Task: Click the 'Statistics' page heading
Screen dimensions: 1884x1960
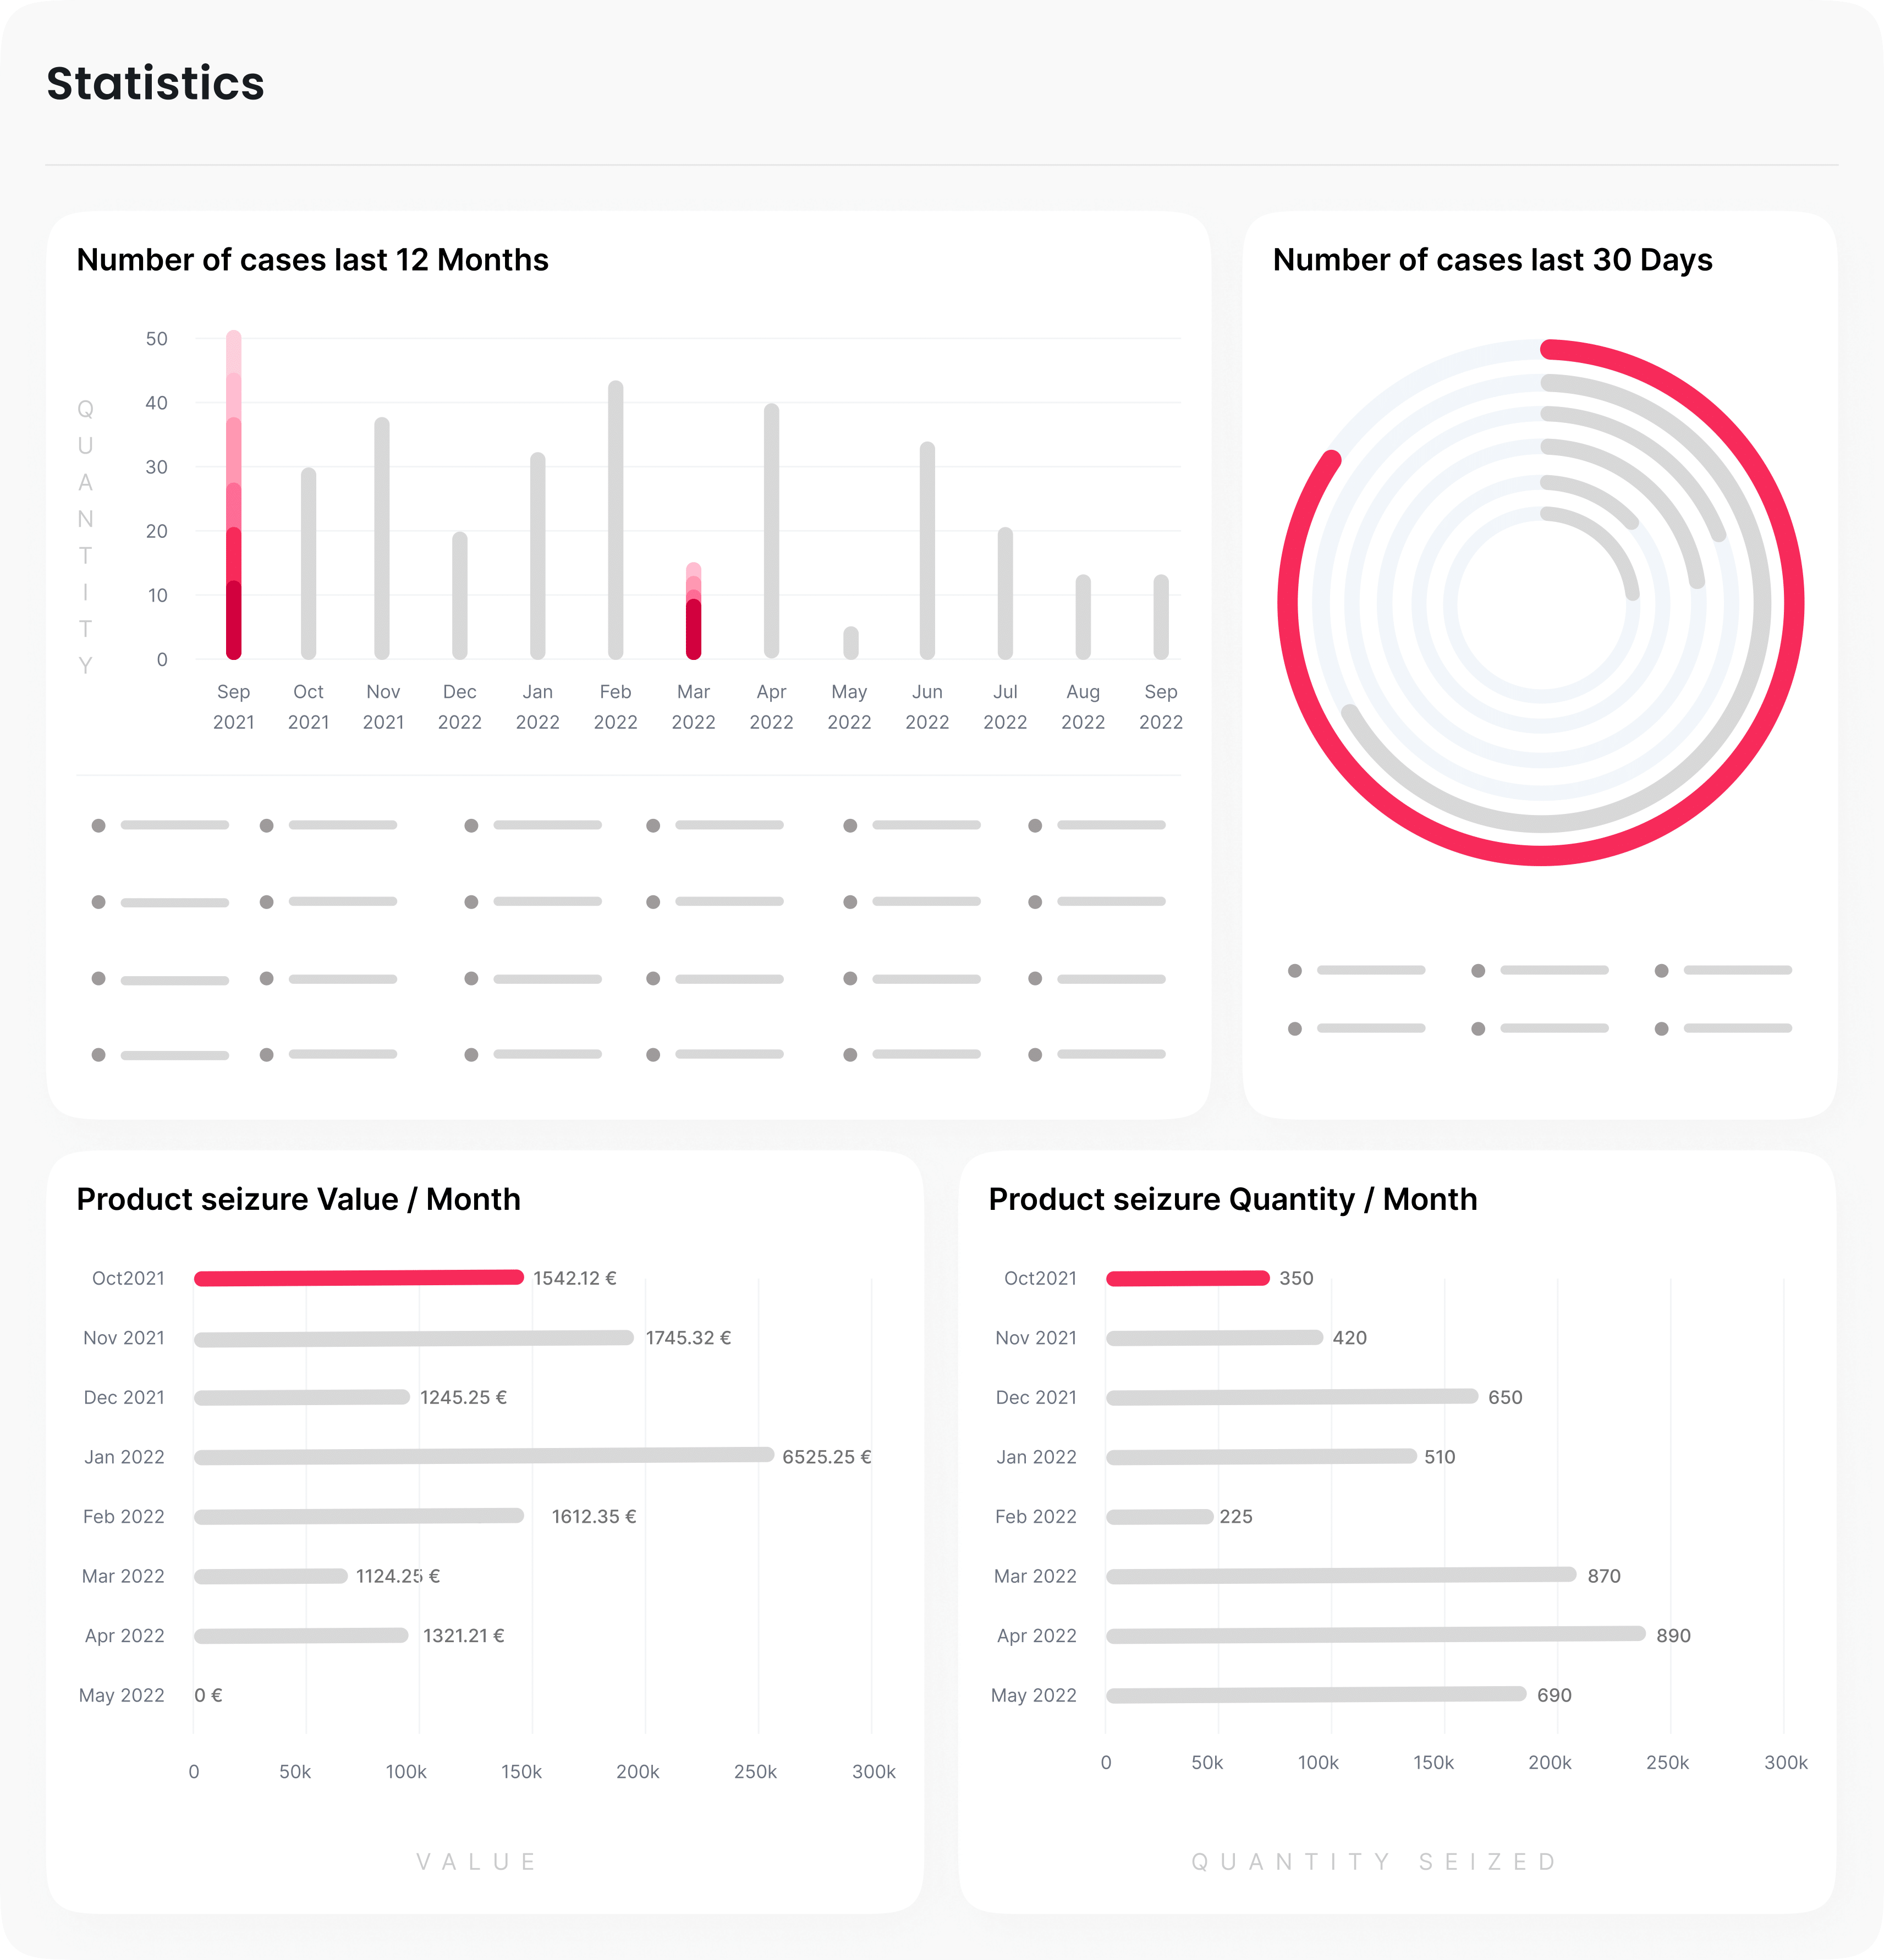Action: coord(155,83)
